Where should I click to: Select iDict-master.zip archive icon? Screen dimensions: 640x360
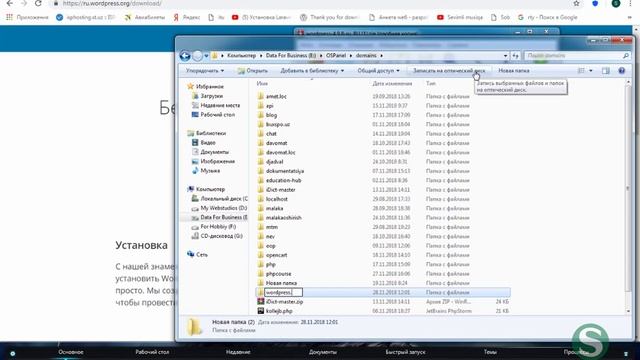261,302
